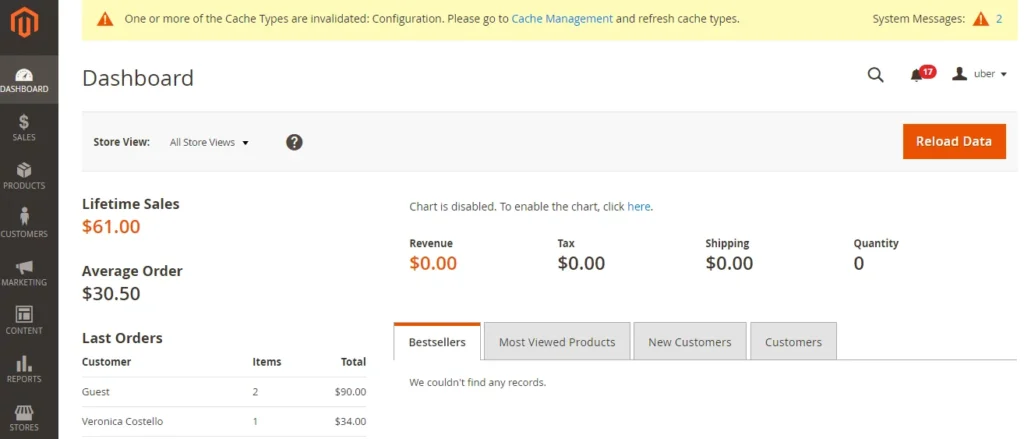Open the Marketing sidebar menu
This screenshot has height=439, width=1024.
pos(25,273)
